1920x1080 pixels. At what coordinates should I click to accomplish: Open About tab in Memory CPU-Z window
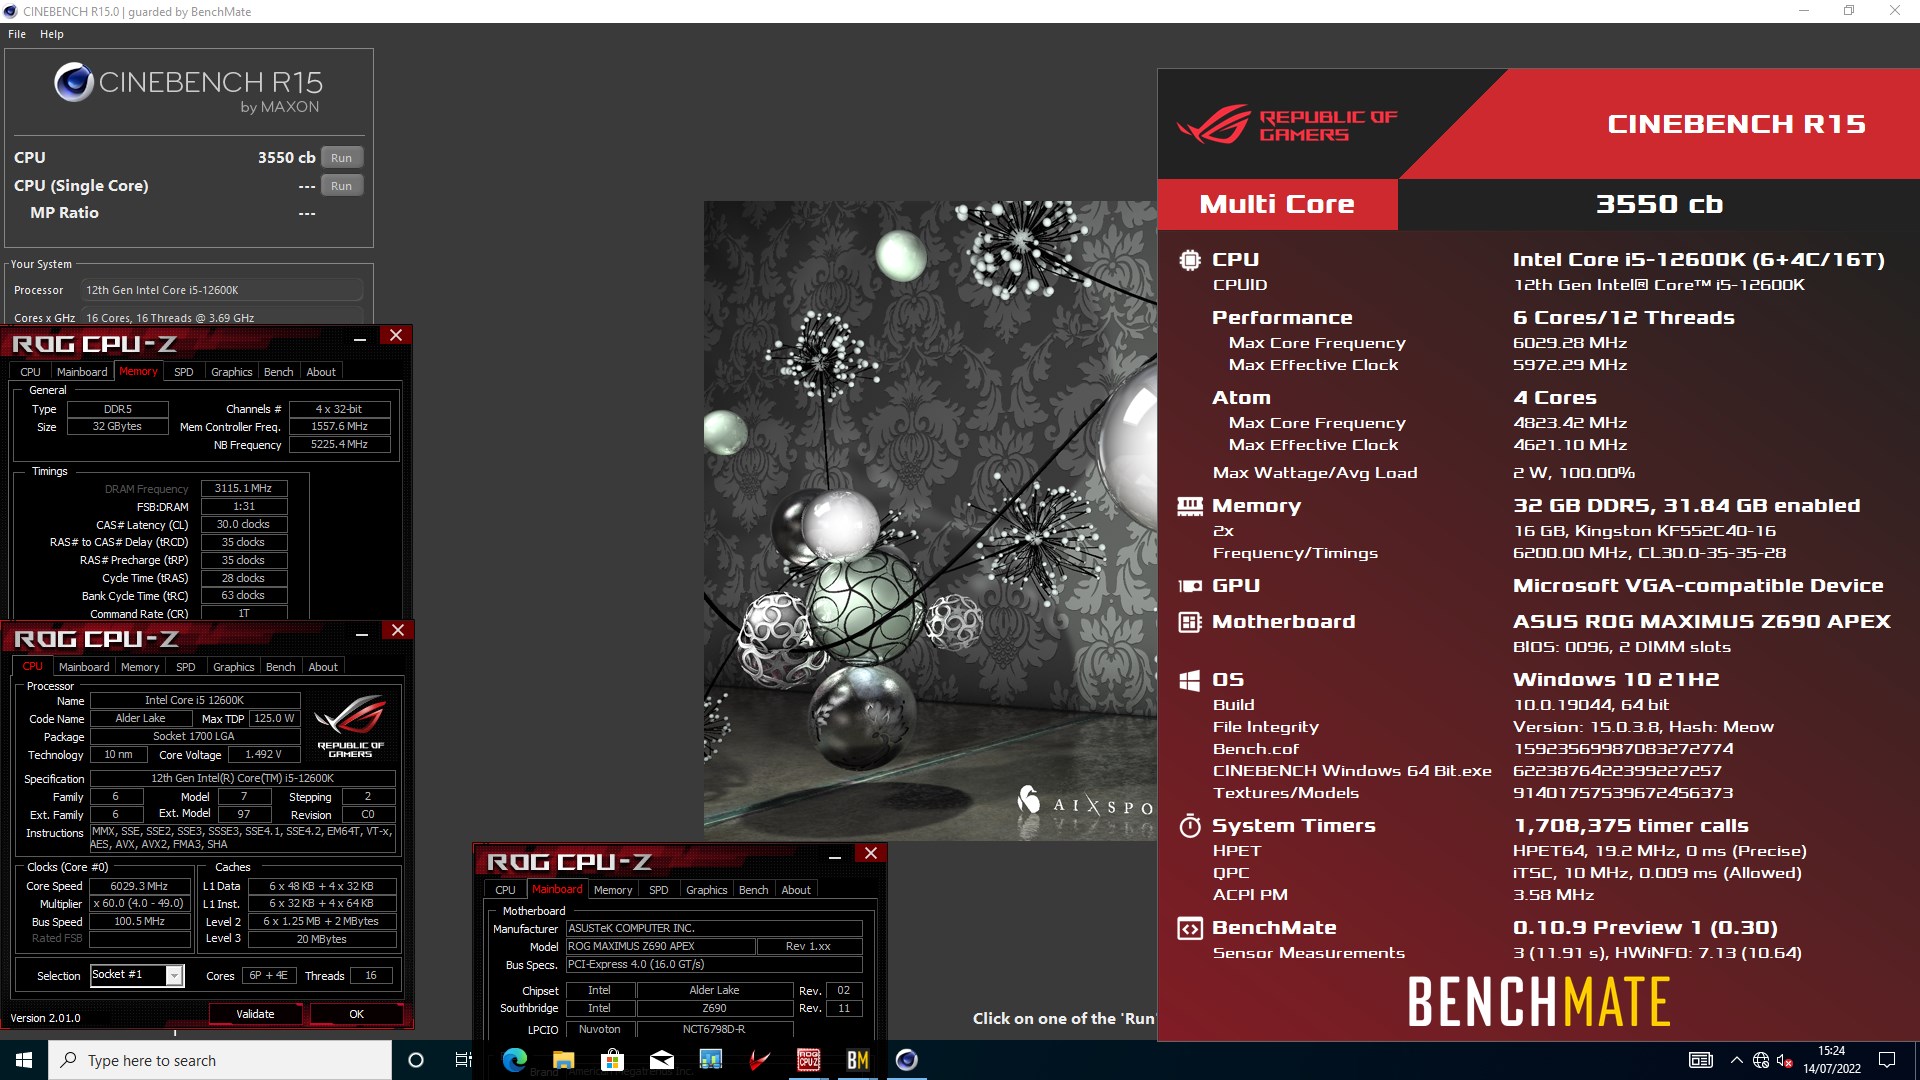[x=321, y=372]
